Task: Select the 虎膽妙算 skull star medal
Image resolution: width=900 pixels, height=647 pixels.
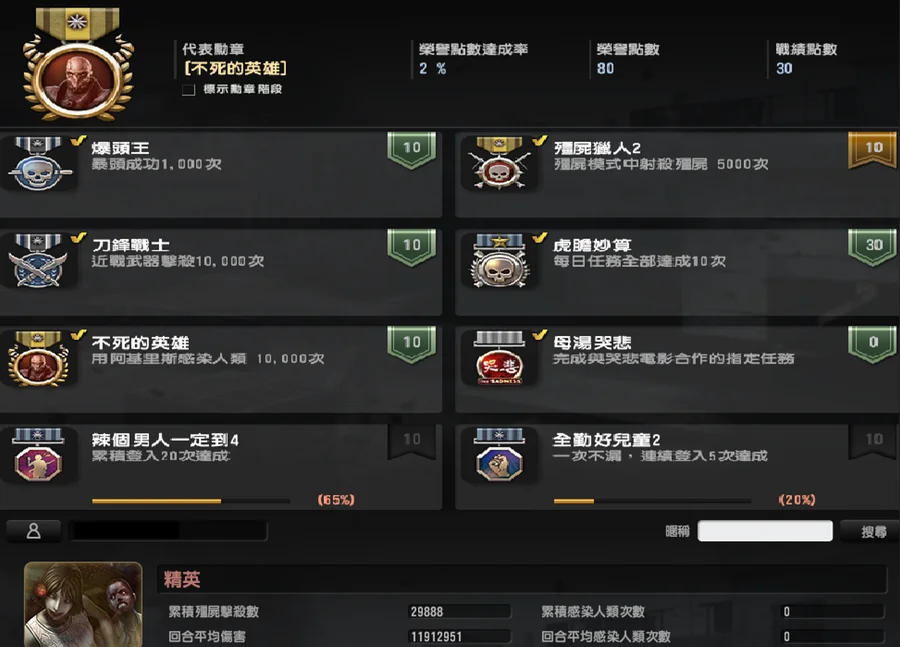Action: [499, 261]
